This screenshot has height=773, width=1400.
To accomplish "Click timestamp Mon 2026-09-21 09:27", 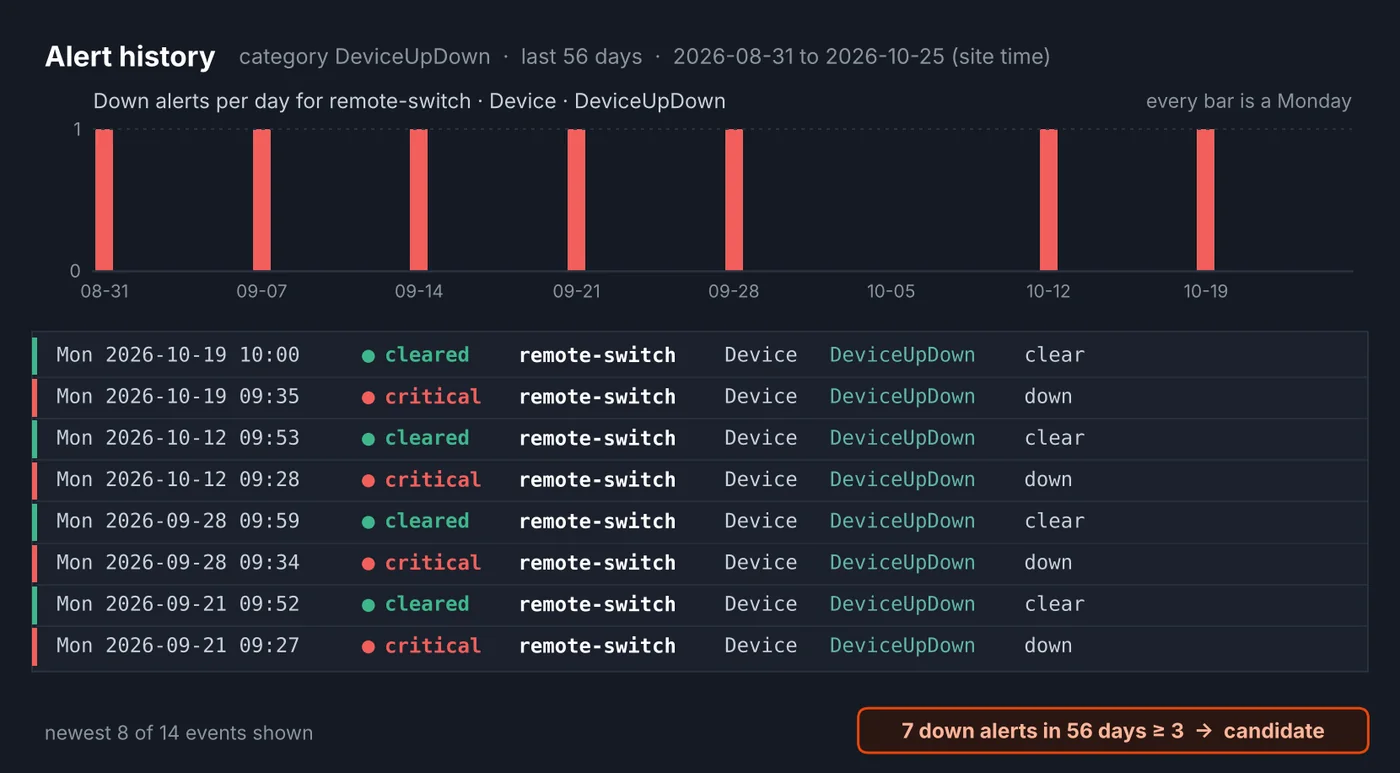I will [178, 646].
